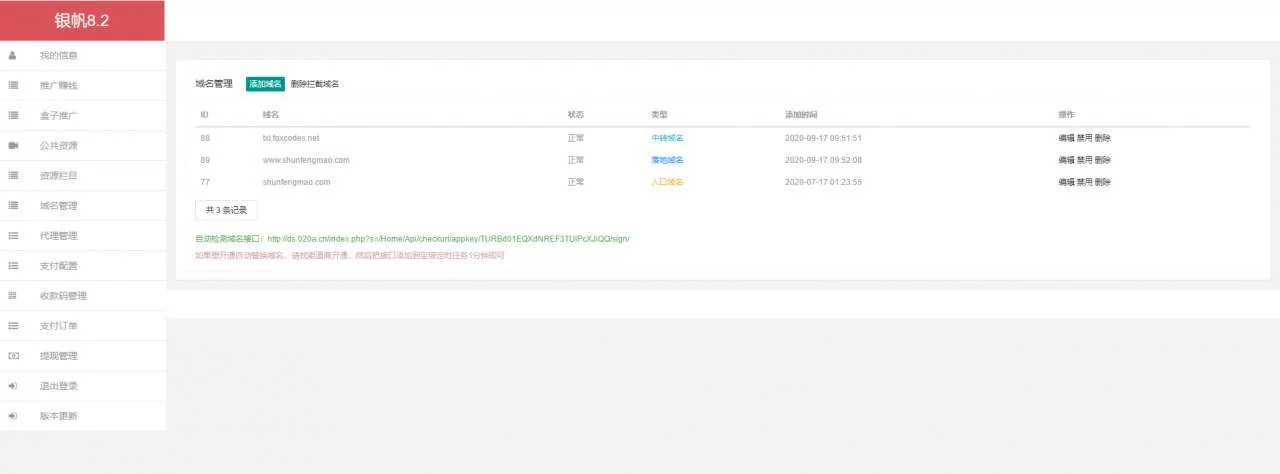The width and height of the screenshot is (1280, 474).
Task: Edit the txl.foxcodes.net domain row
Action: tap(1066, 138)
